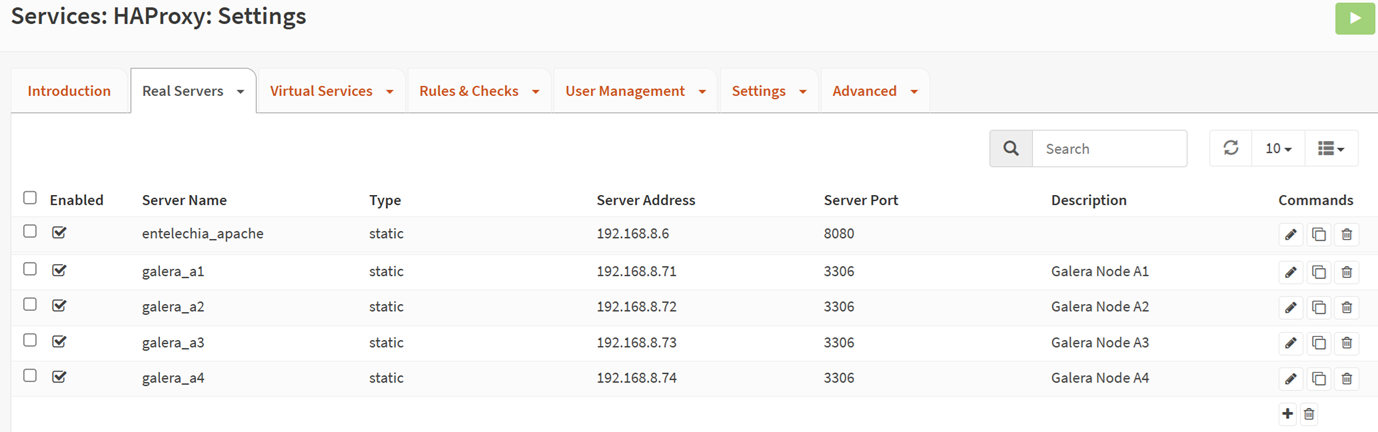The height and width of the screenshot is (432, 1378).
Task: Add a new real server with plus icon
Action: (1287, 414)
